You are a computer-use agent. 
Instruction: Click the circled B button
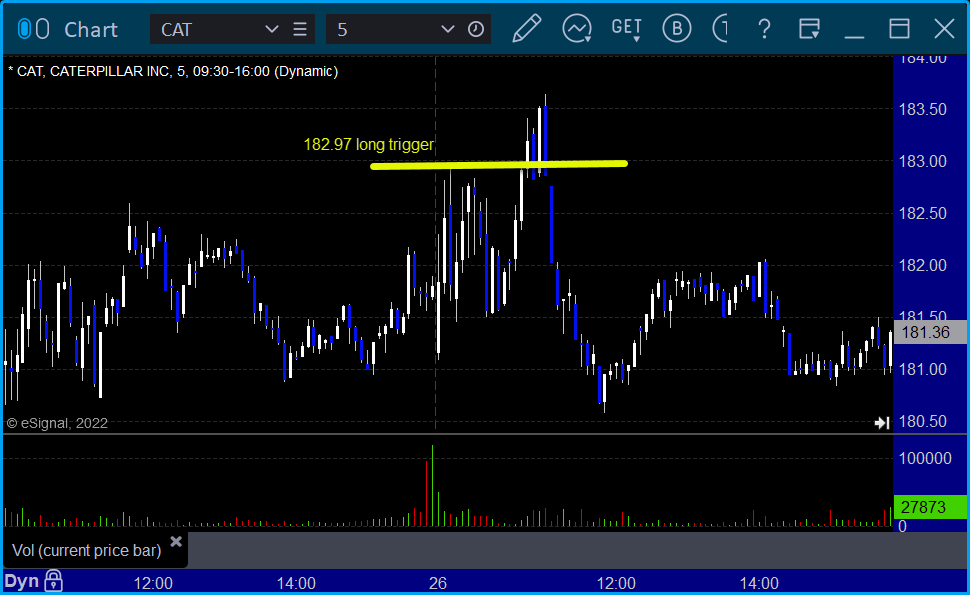676,29
